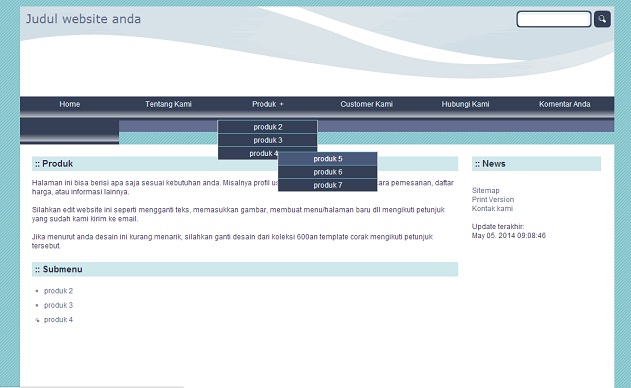The height and width of the screenshot is (388, 631).
Task: Open produk 4 in Submenu list
Action: point(58,320)
